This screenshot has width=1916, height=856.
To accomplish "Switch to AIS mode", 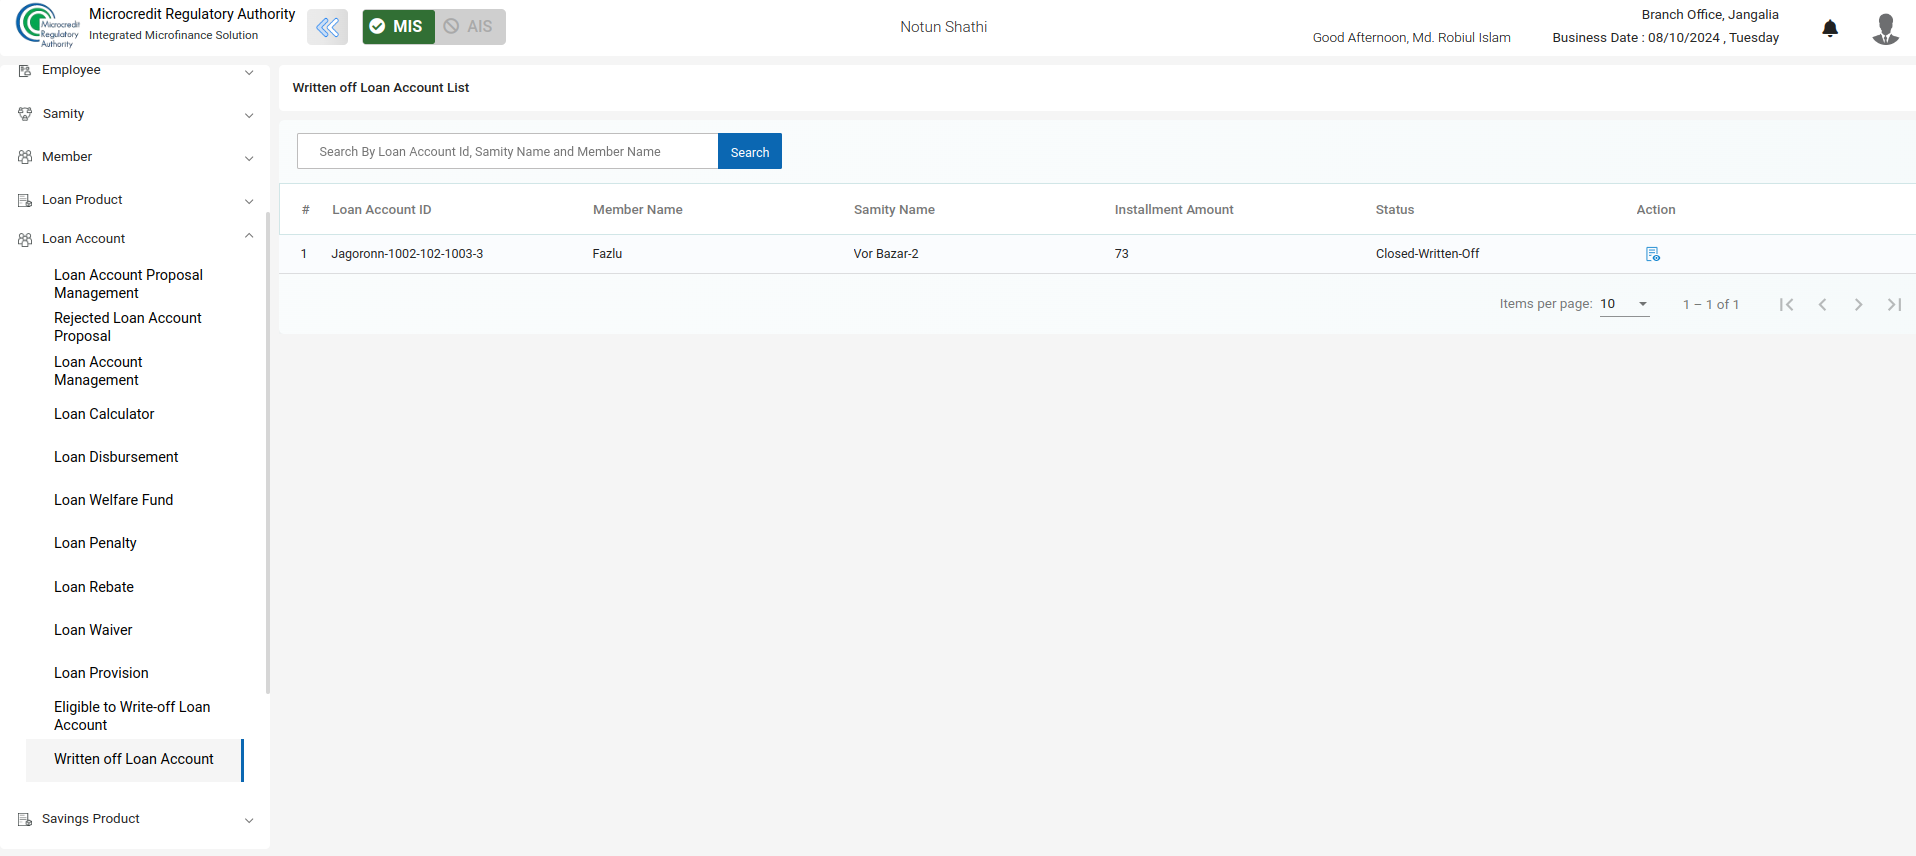I will point(470,27).
